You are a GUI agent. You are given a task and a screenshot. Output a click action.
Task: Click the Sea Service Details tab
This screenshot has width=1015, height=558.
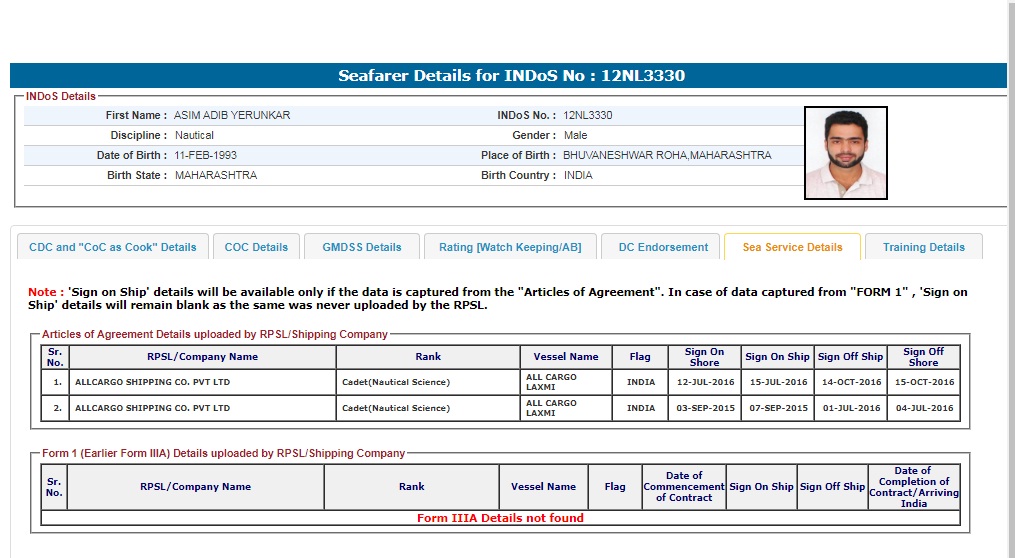(792, 247)
